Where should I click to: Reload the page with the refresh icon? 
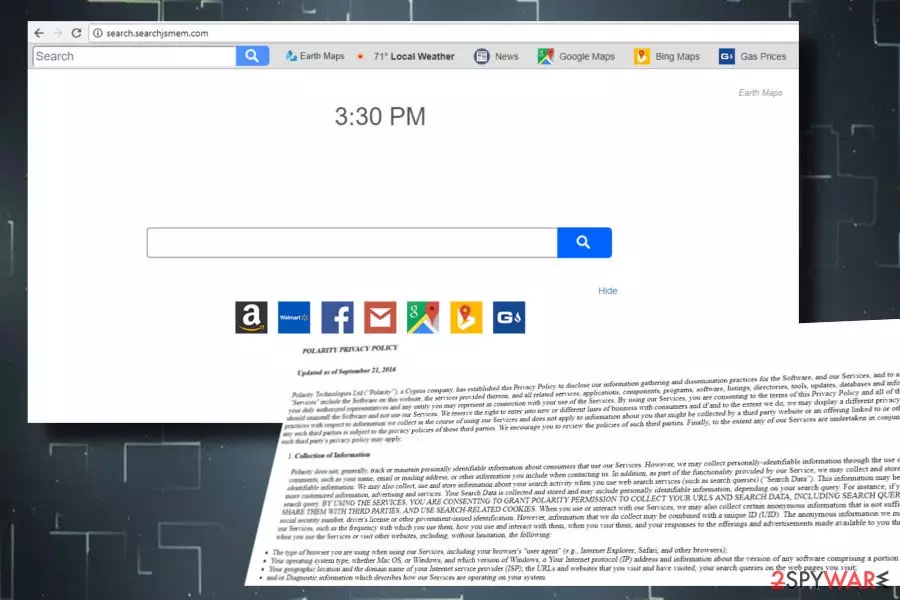point(76,33)
